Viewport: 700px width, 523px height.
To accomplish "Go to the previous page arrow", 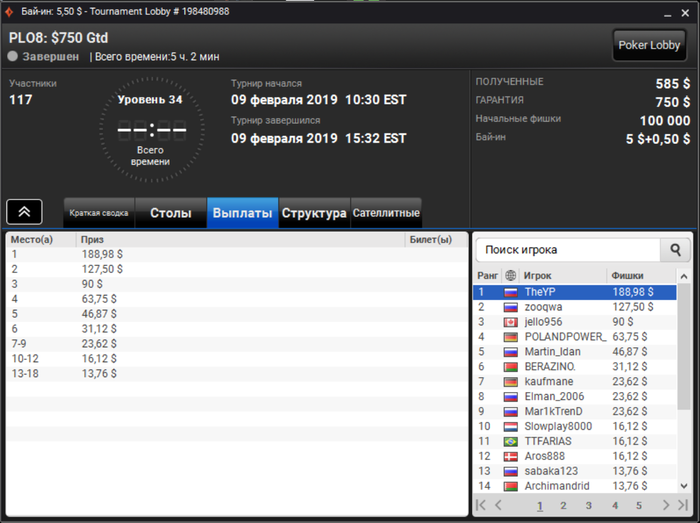I will coord(498,505).
